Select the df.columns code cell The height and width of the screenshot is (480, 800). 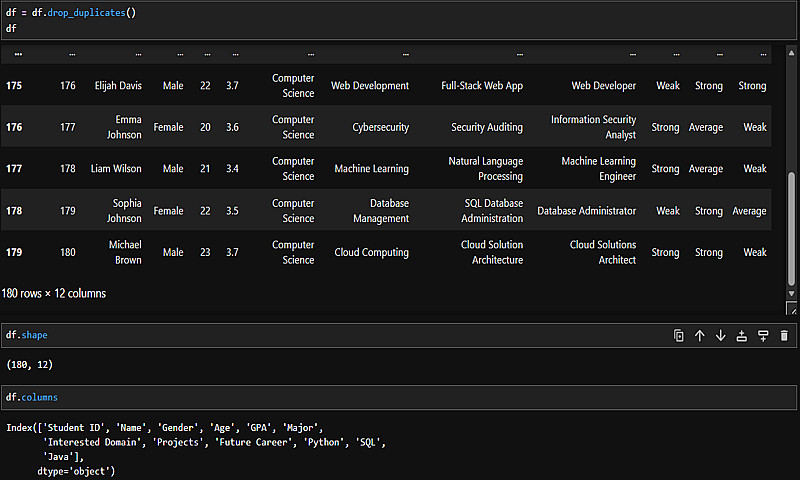coord(300,397)
